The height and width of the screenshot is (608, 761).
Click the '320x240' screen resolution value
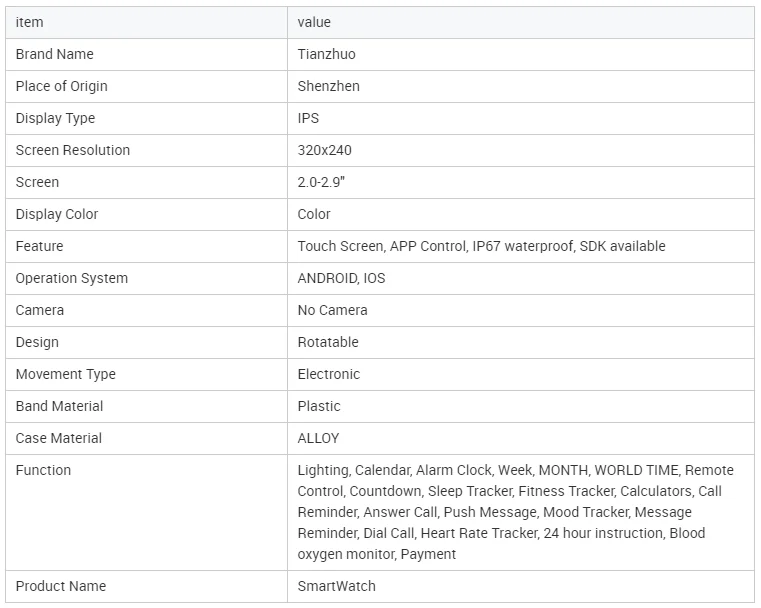point(324,150)
